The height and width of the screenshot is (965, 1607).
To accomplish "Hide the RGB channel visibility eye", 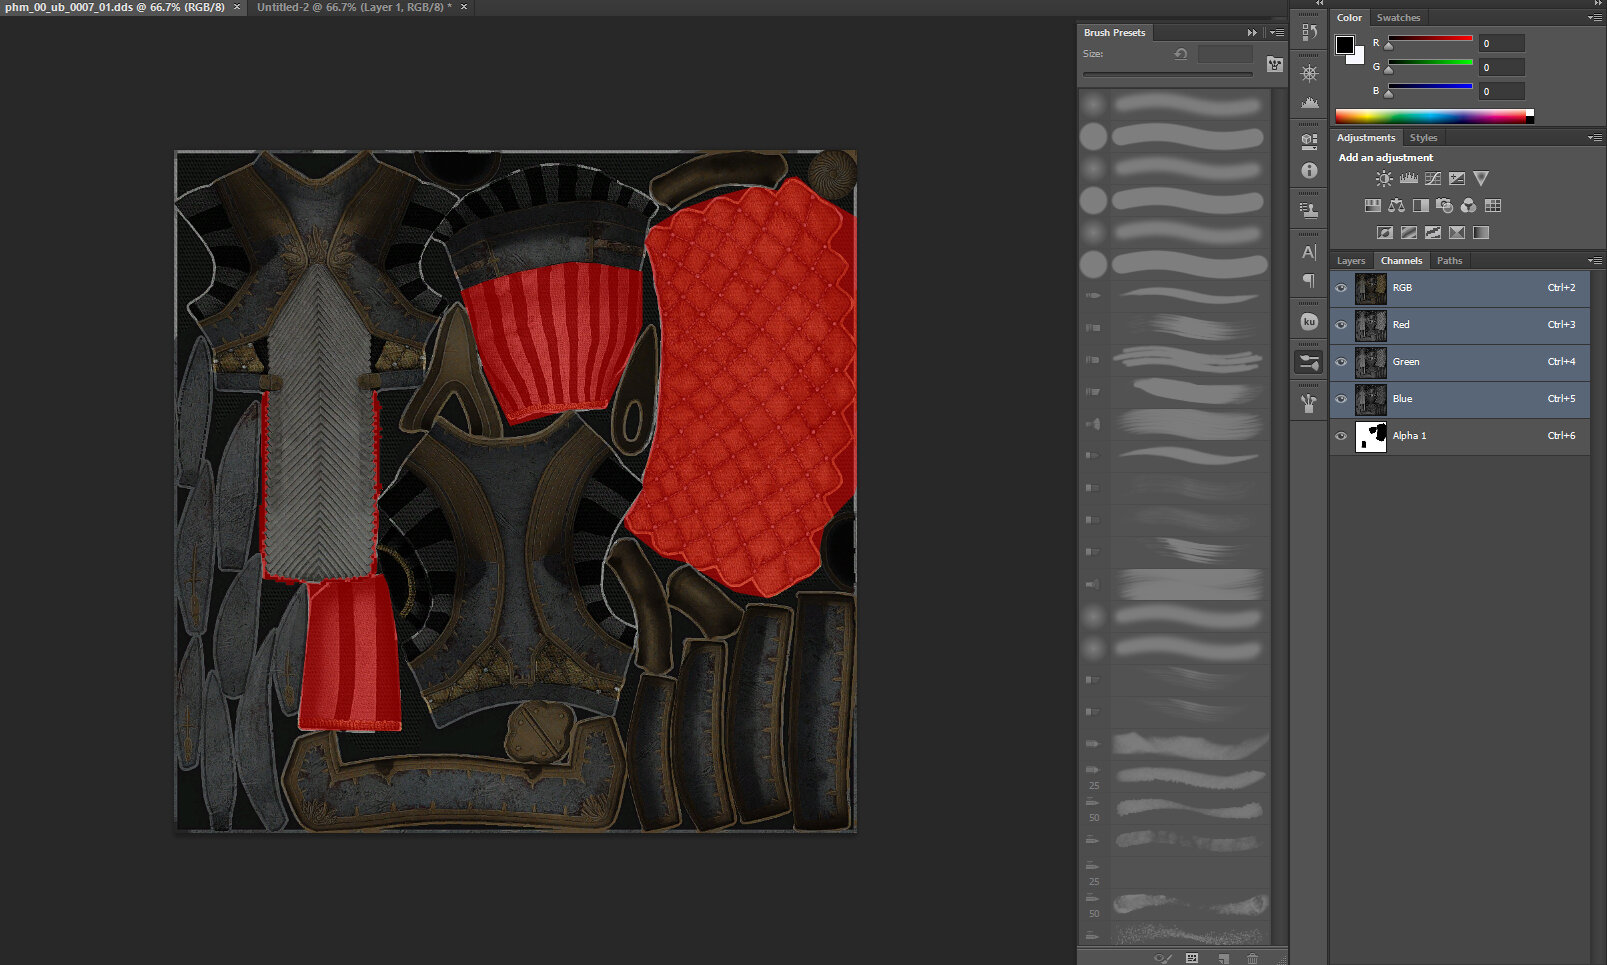I will [x=1341, y=288].
